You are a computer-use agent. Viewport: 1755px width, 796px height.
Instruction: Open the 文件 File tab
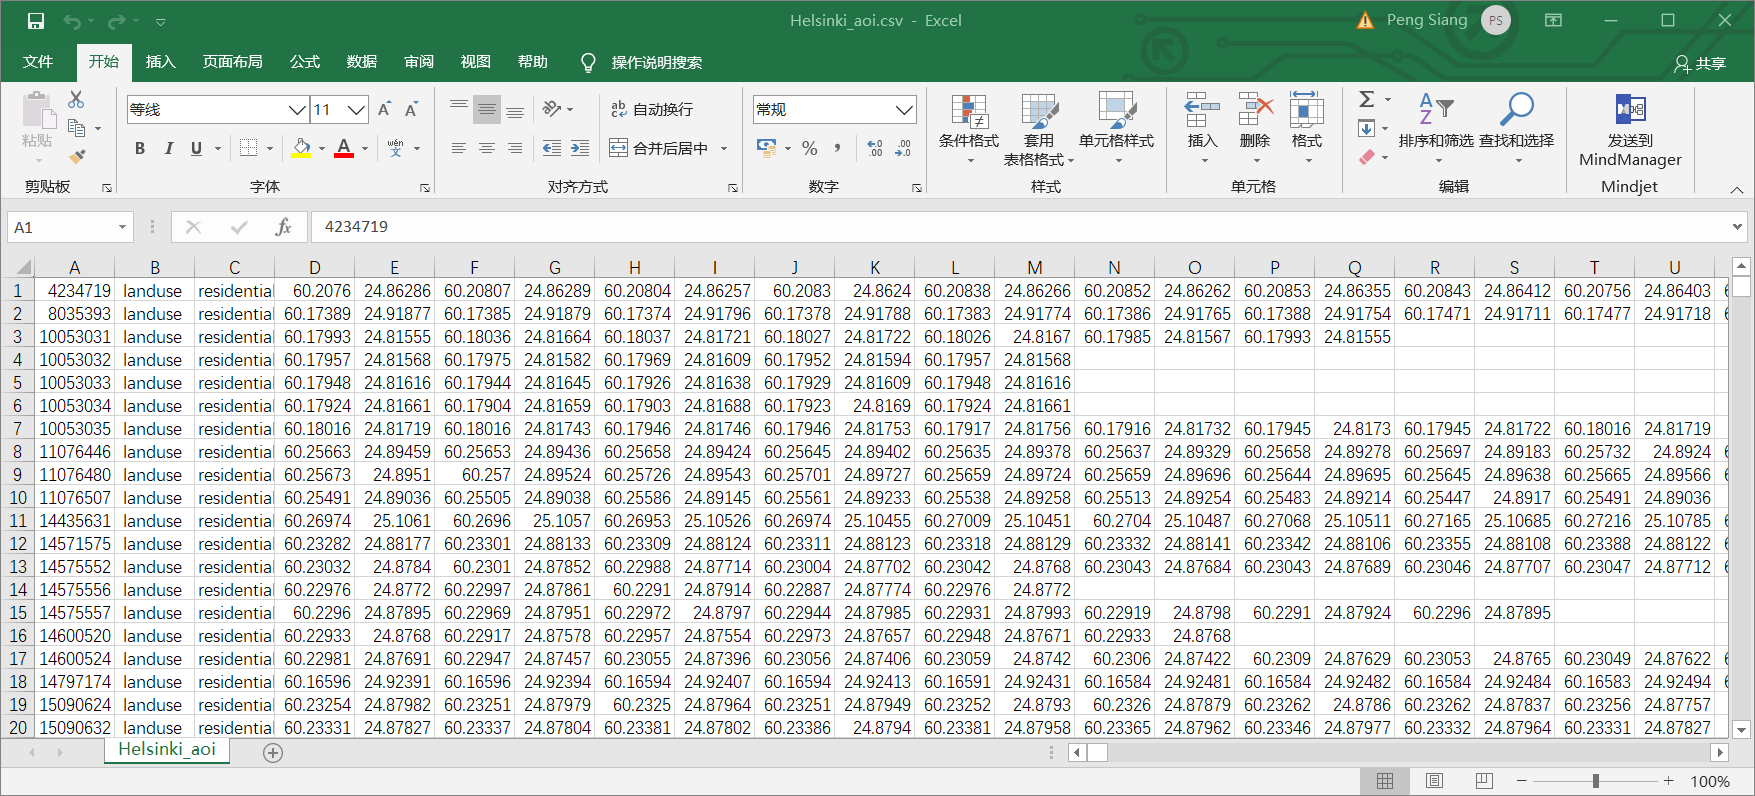pyautogui.click(x=38, y=62)
